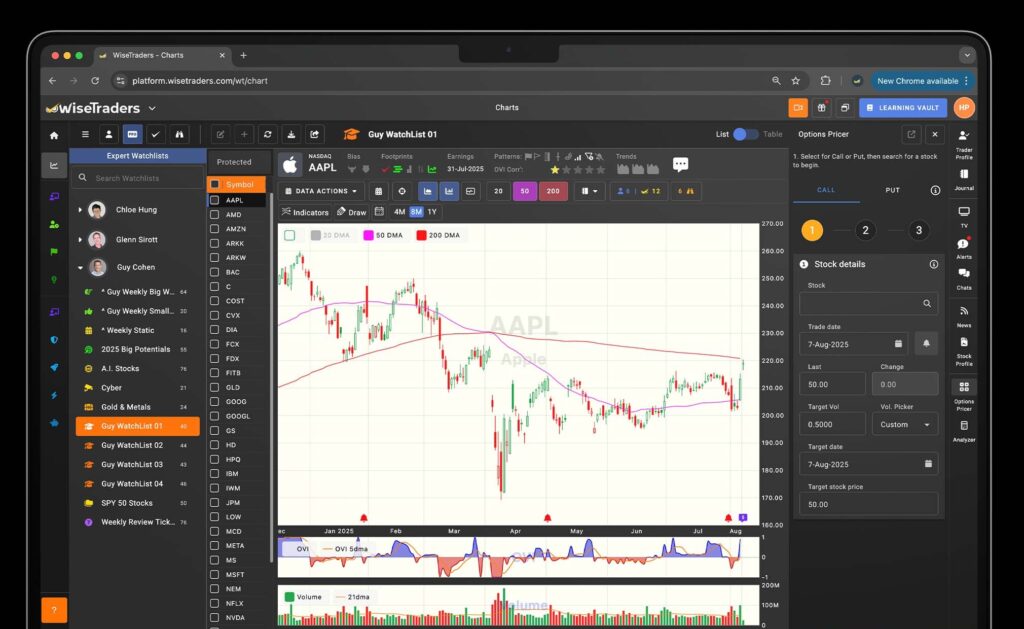1024x629 pixels.
Task: Click the calendar icon next to Draw
Action: [379, 212]
